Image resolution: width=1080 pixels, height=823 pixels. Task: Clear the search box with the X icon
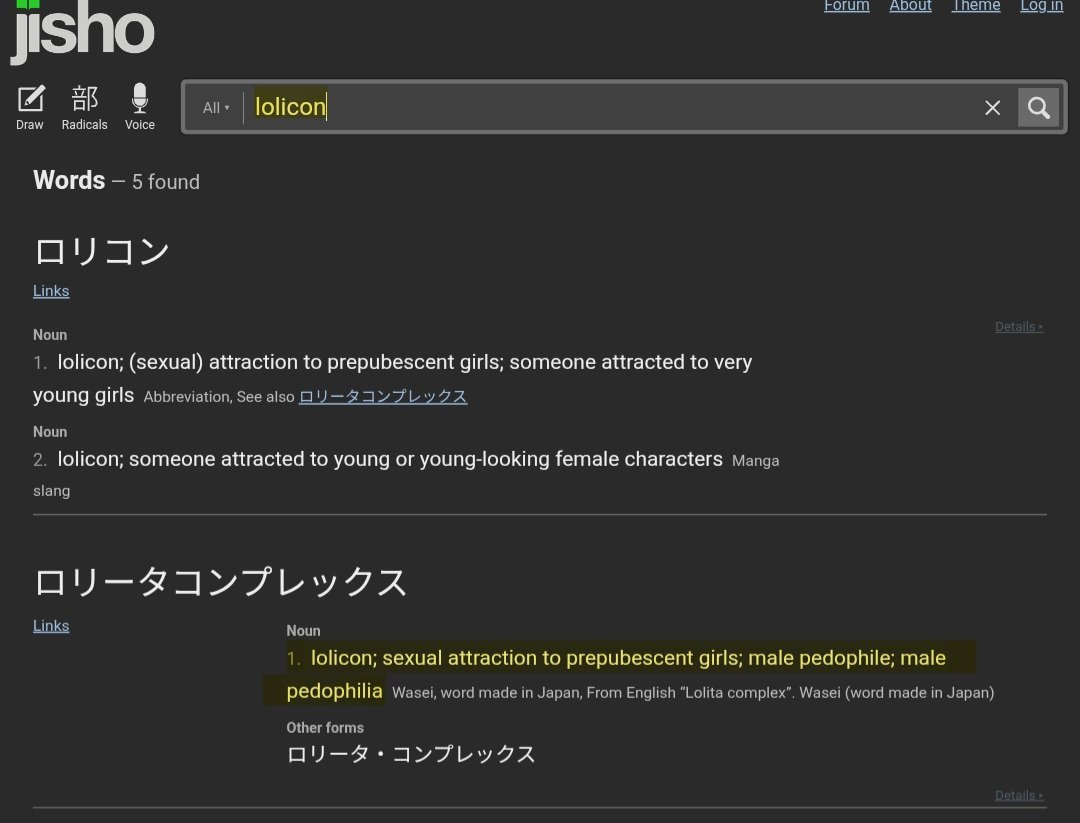pos(992,107)
